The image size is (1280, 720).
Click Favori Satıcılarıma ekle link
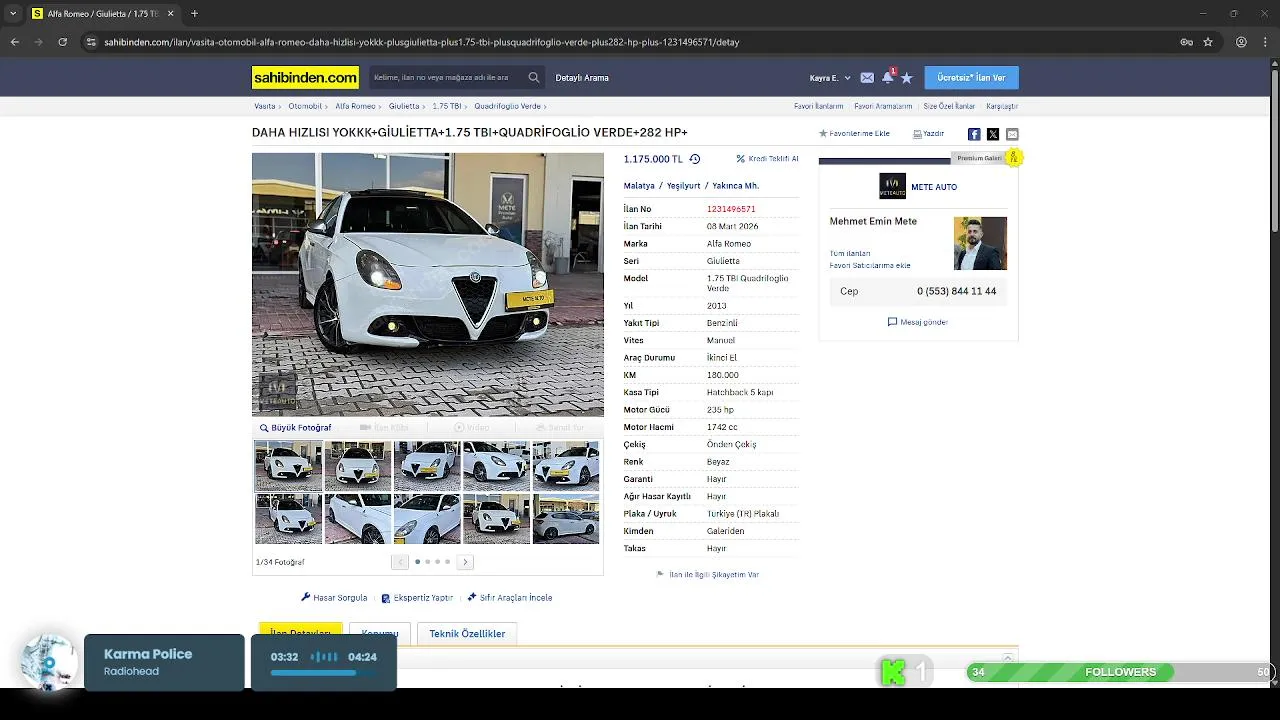pos(870,265)
